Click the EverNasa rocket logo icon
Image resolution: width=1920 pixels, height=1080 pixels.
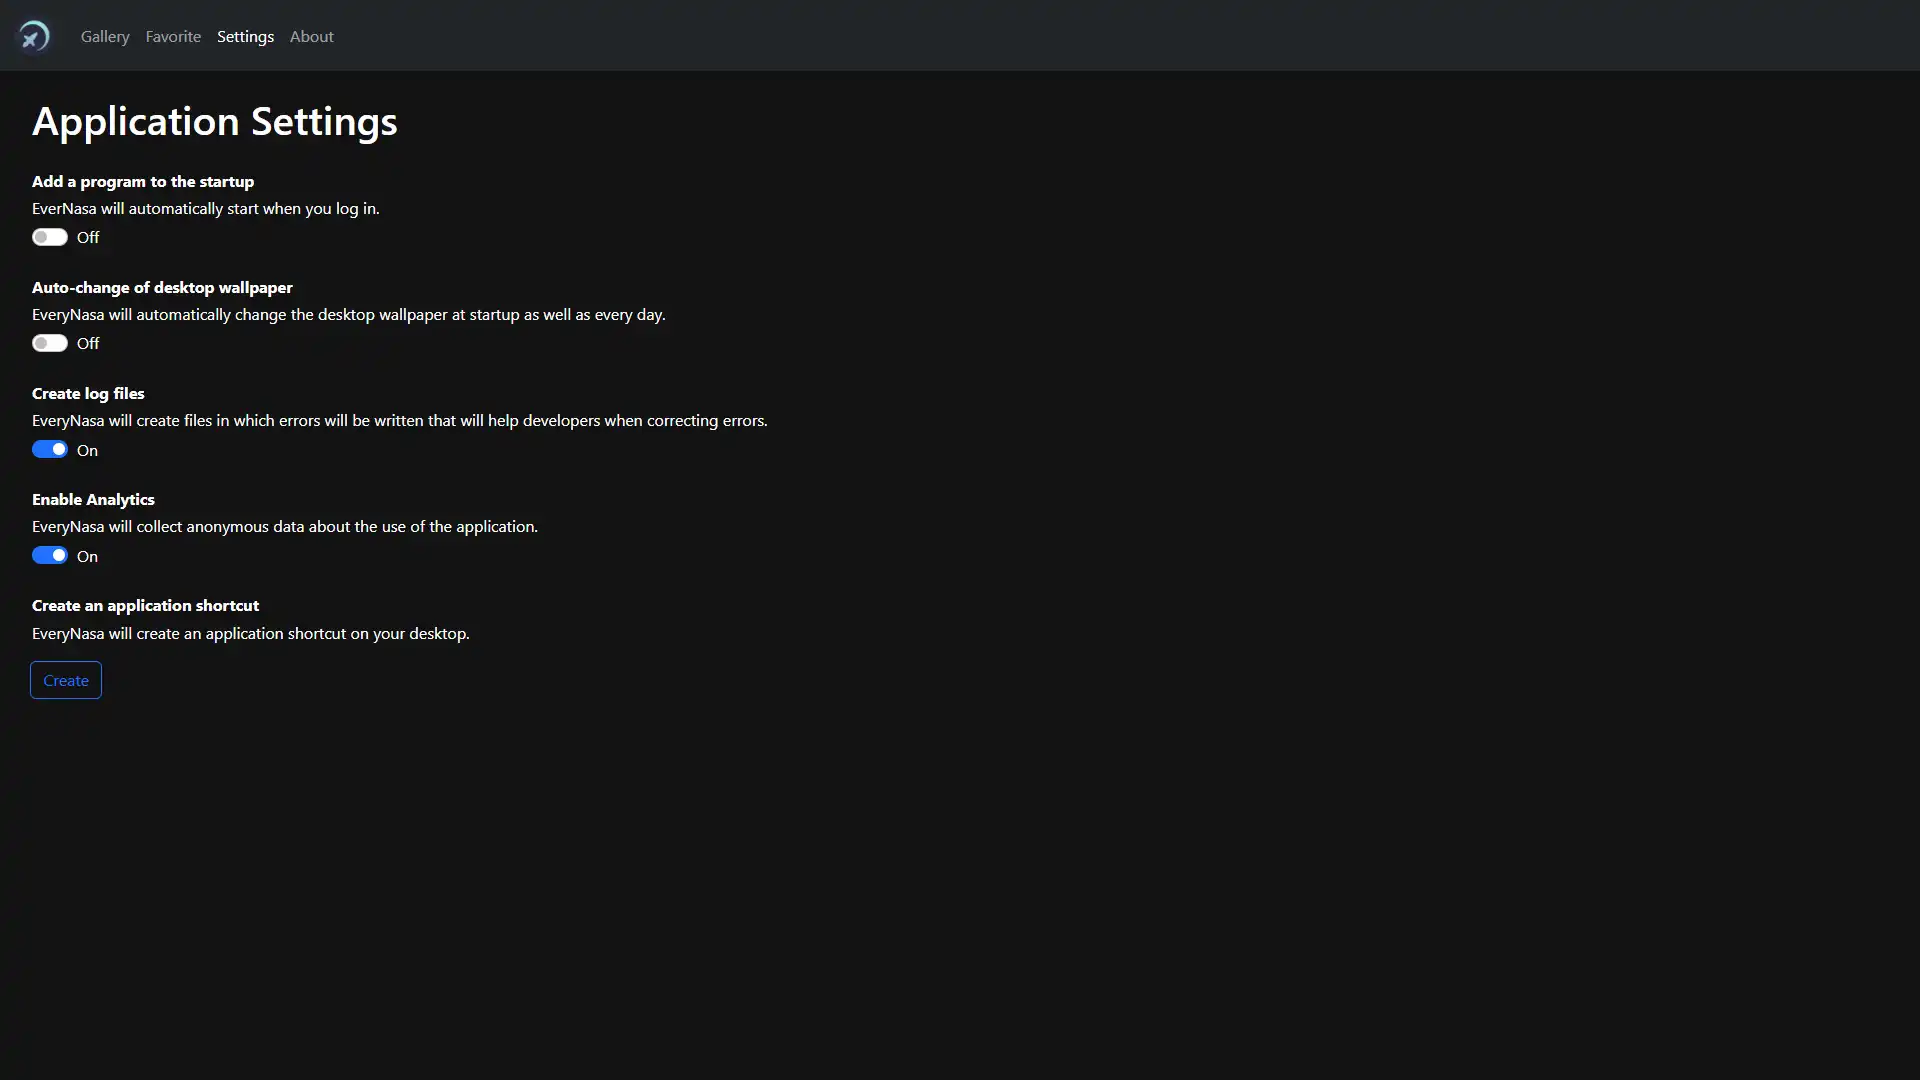[33, 36]
